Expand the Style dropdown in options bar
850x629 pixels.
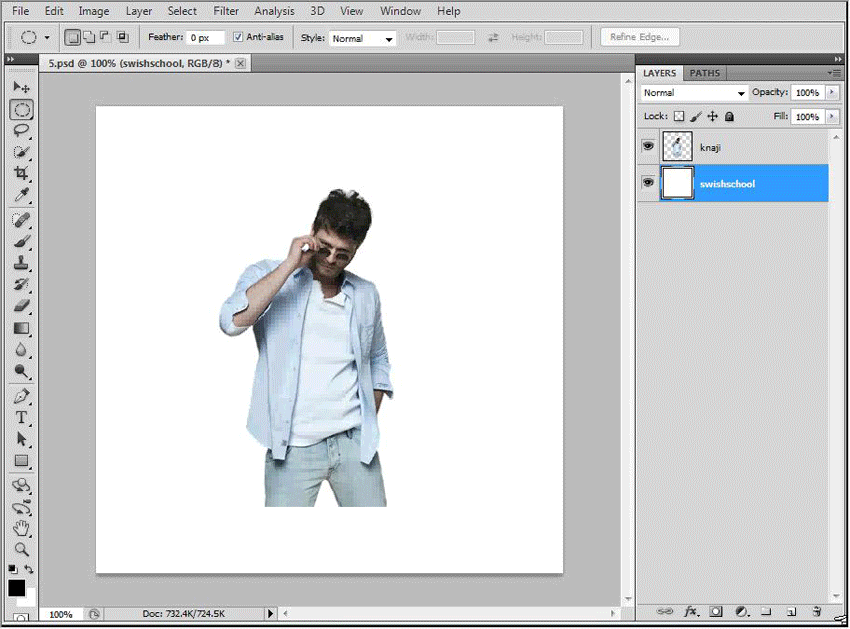pos(362,39)
